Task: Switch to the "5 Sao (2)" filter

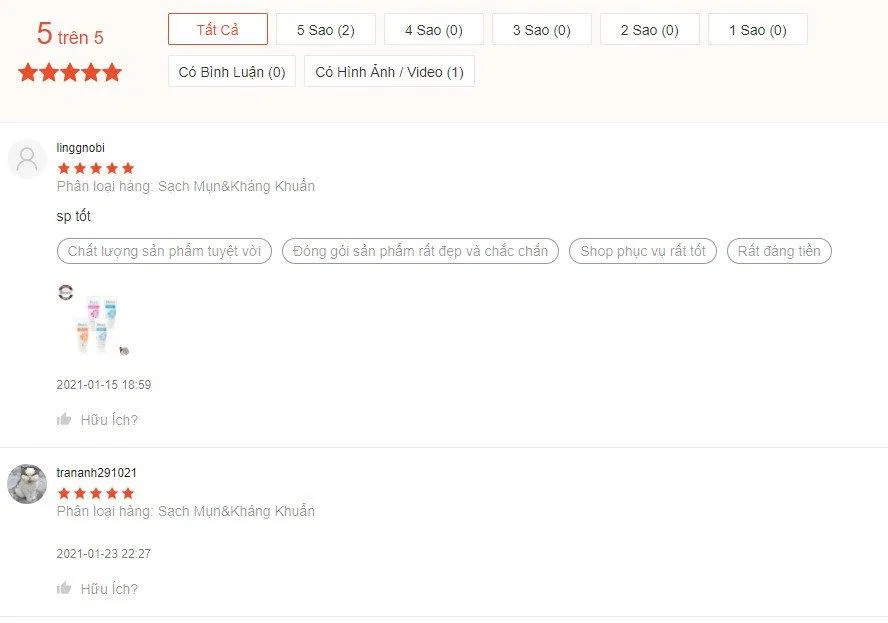Action: (x=324, y=29)
